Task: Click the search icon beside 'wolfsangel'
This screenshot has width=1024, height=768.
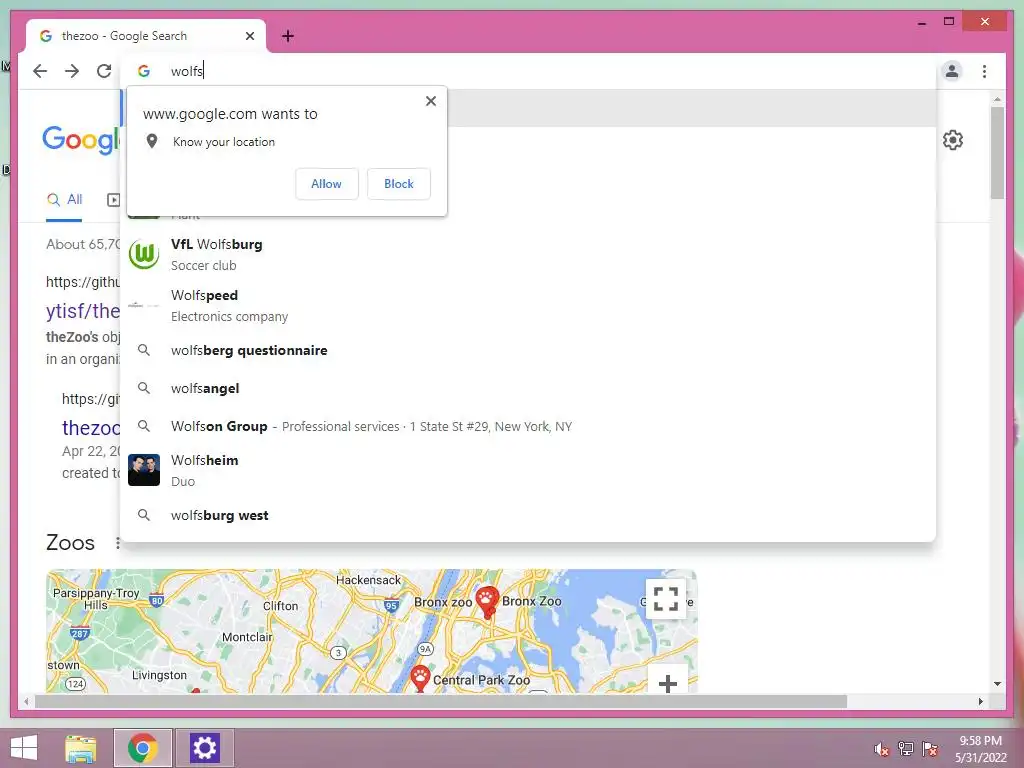Action: tap(144, 388)
